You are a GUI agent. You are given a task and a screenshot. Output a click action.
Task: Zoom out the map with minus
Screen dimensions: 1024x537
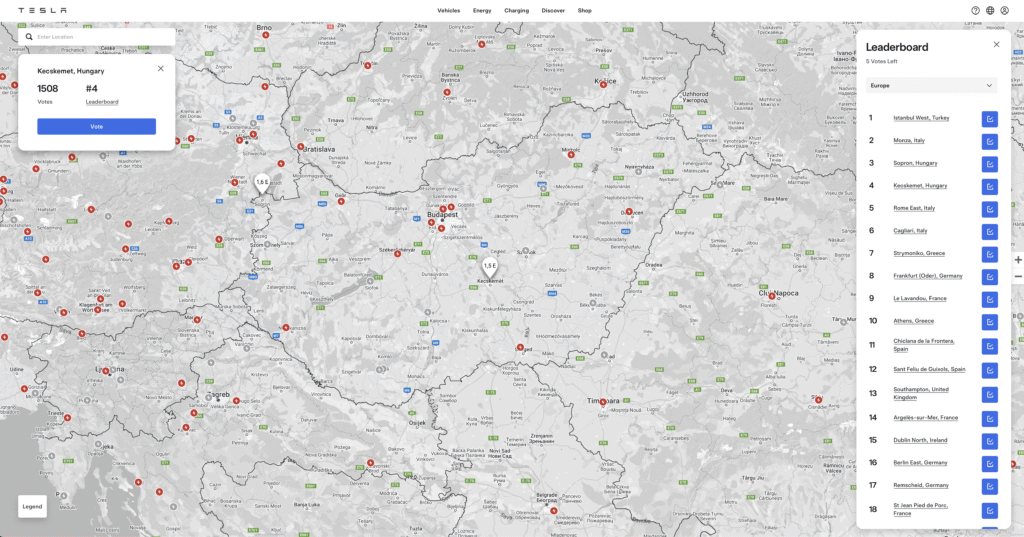click(x=1018, y=276)
